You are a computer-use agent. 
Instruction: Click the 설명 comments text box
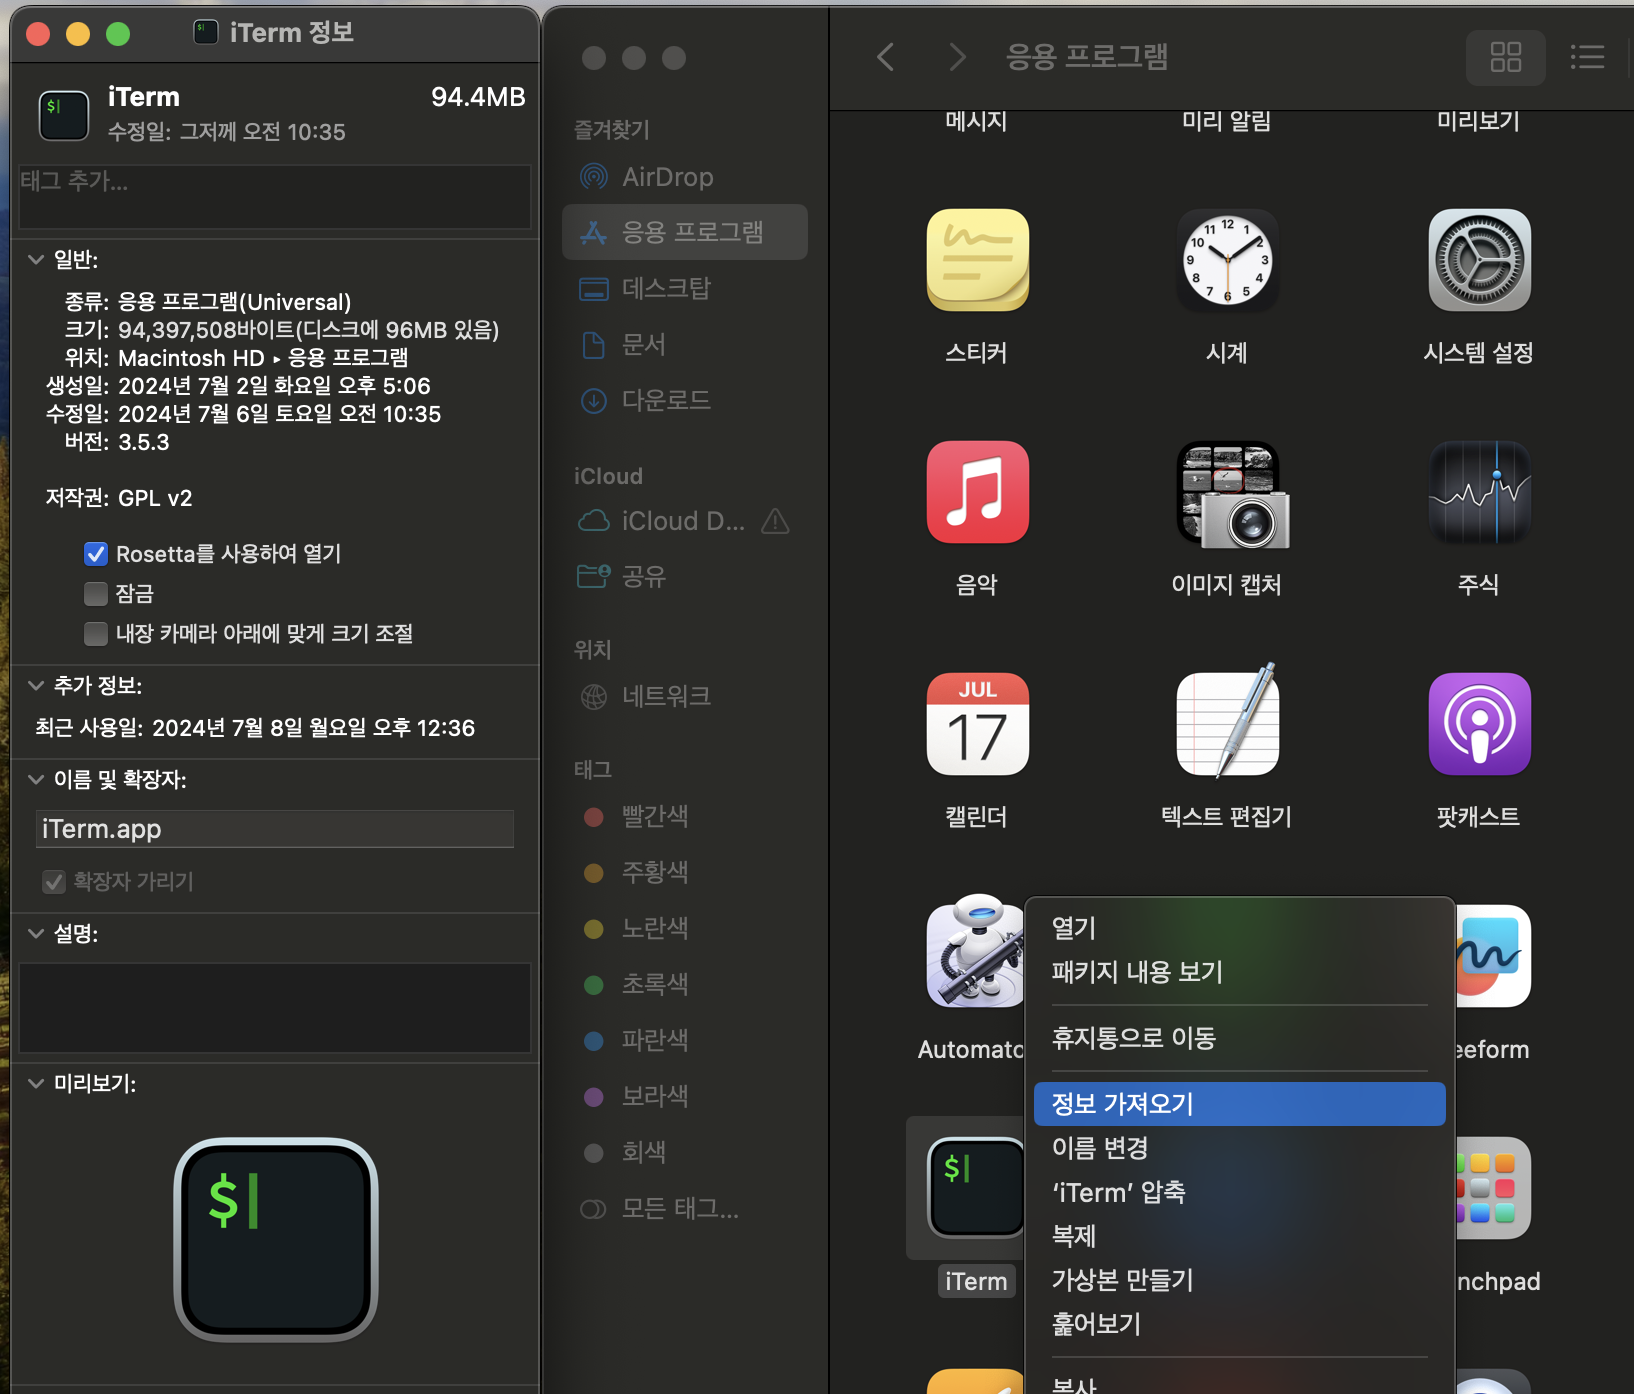click(275, 1008)
